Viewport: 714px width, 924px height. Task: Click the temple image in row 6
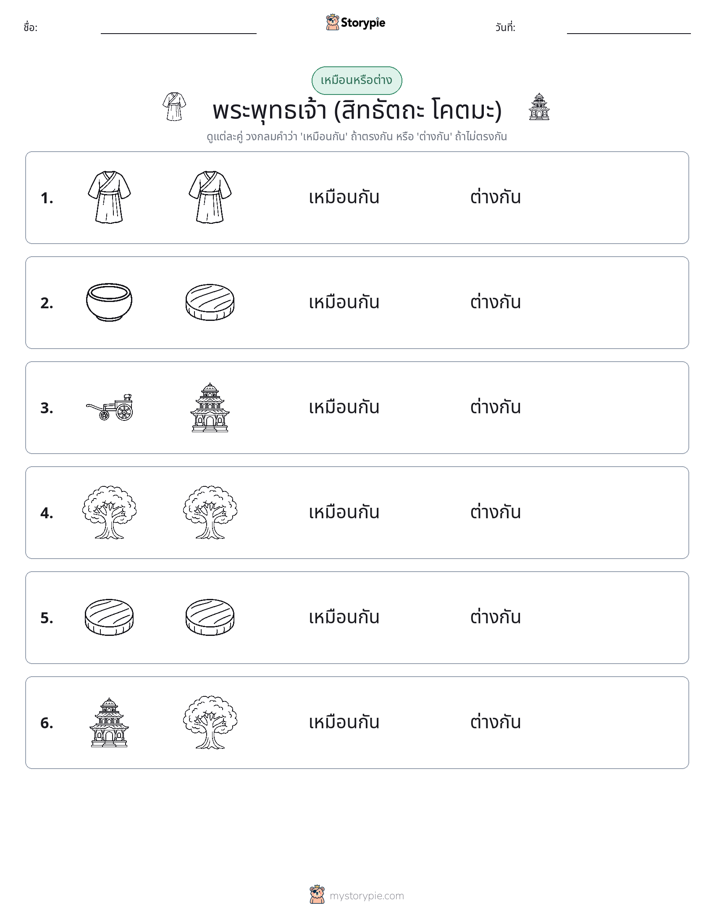[x=109, y=722]
